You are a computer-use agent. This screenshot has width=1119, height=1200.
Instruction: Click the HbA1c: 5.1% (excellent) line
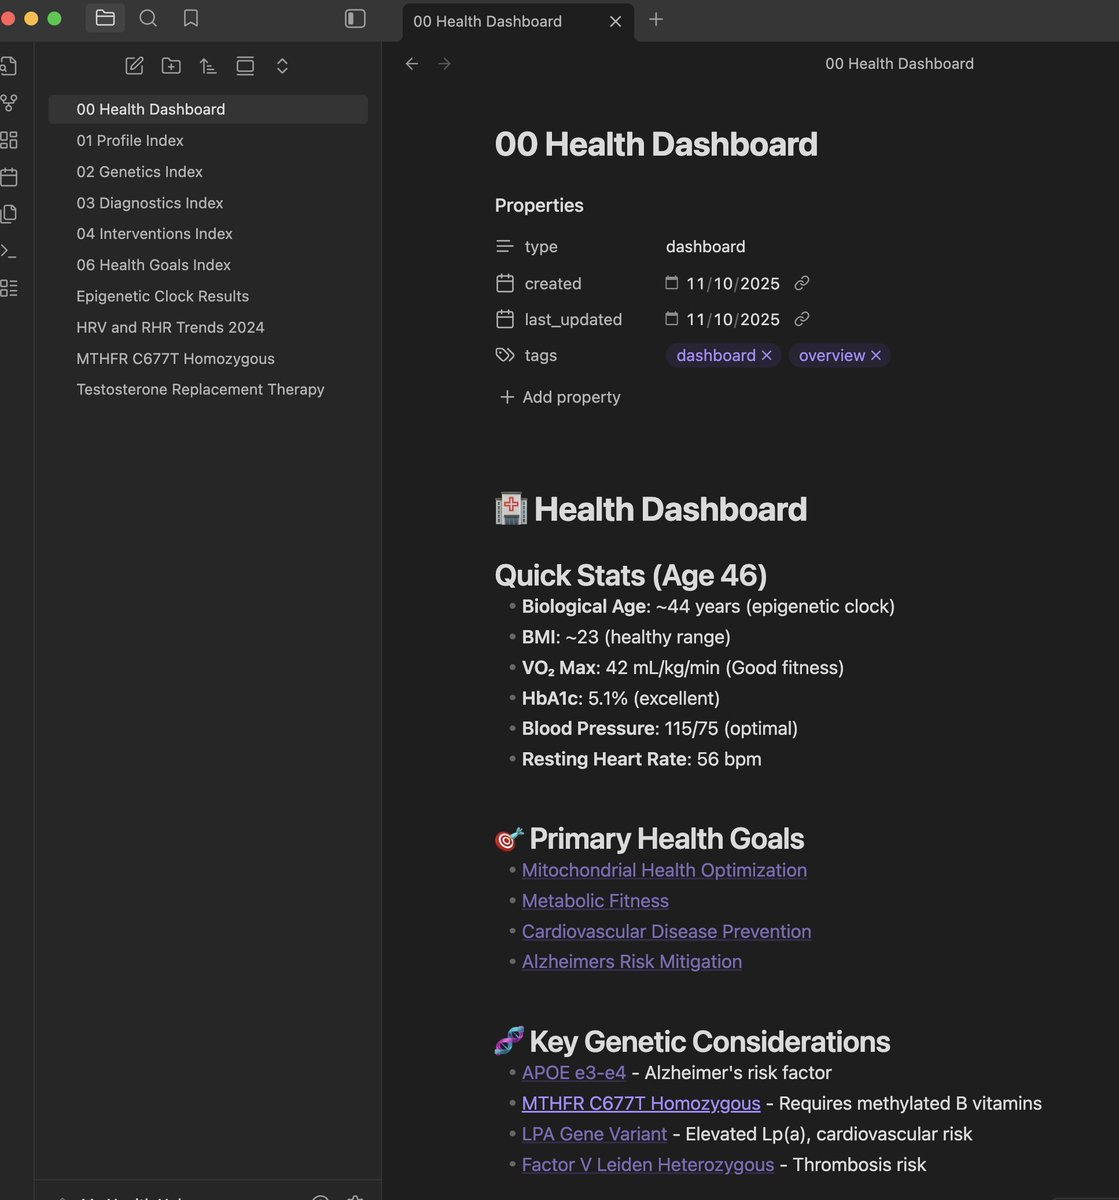tap(620, 698)
